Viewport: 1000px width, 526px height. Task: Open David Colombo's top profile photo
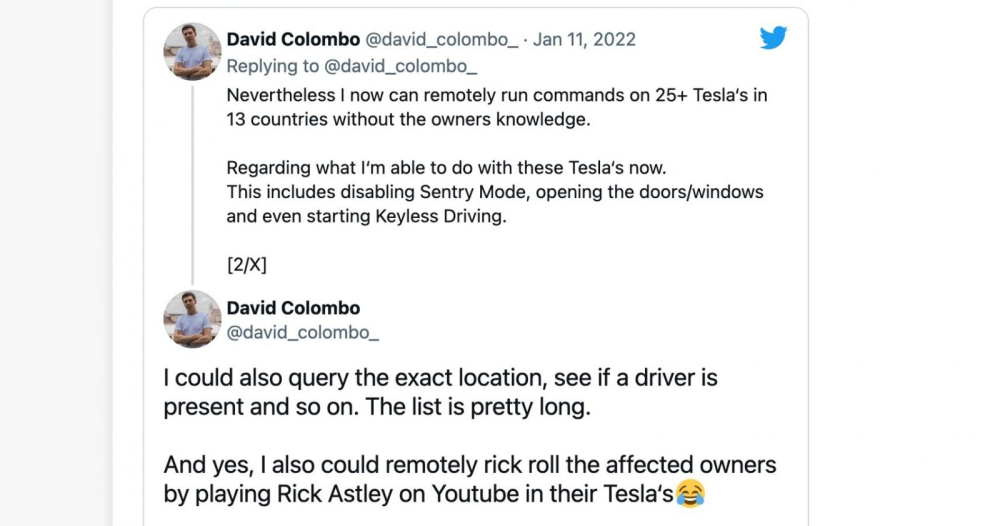pos(192,52)
